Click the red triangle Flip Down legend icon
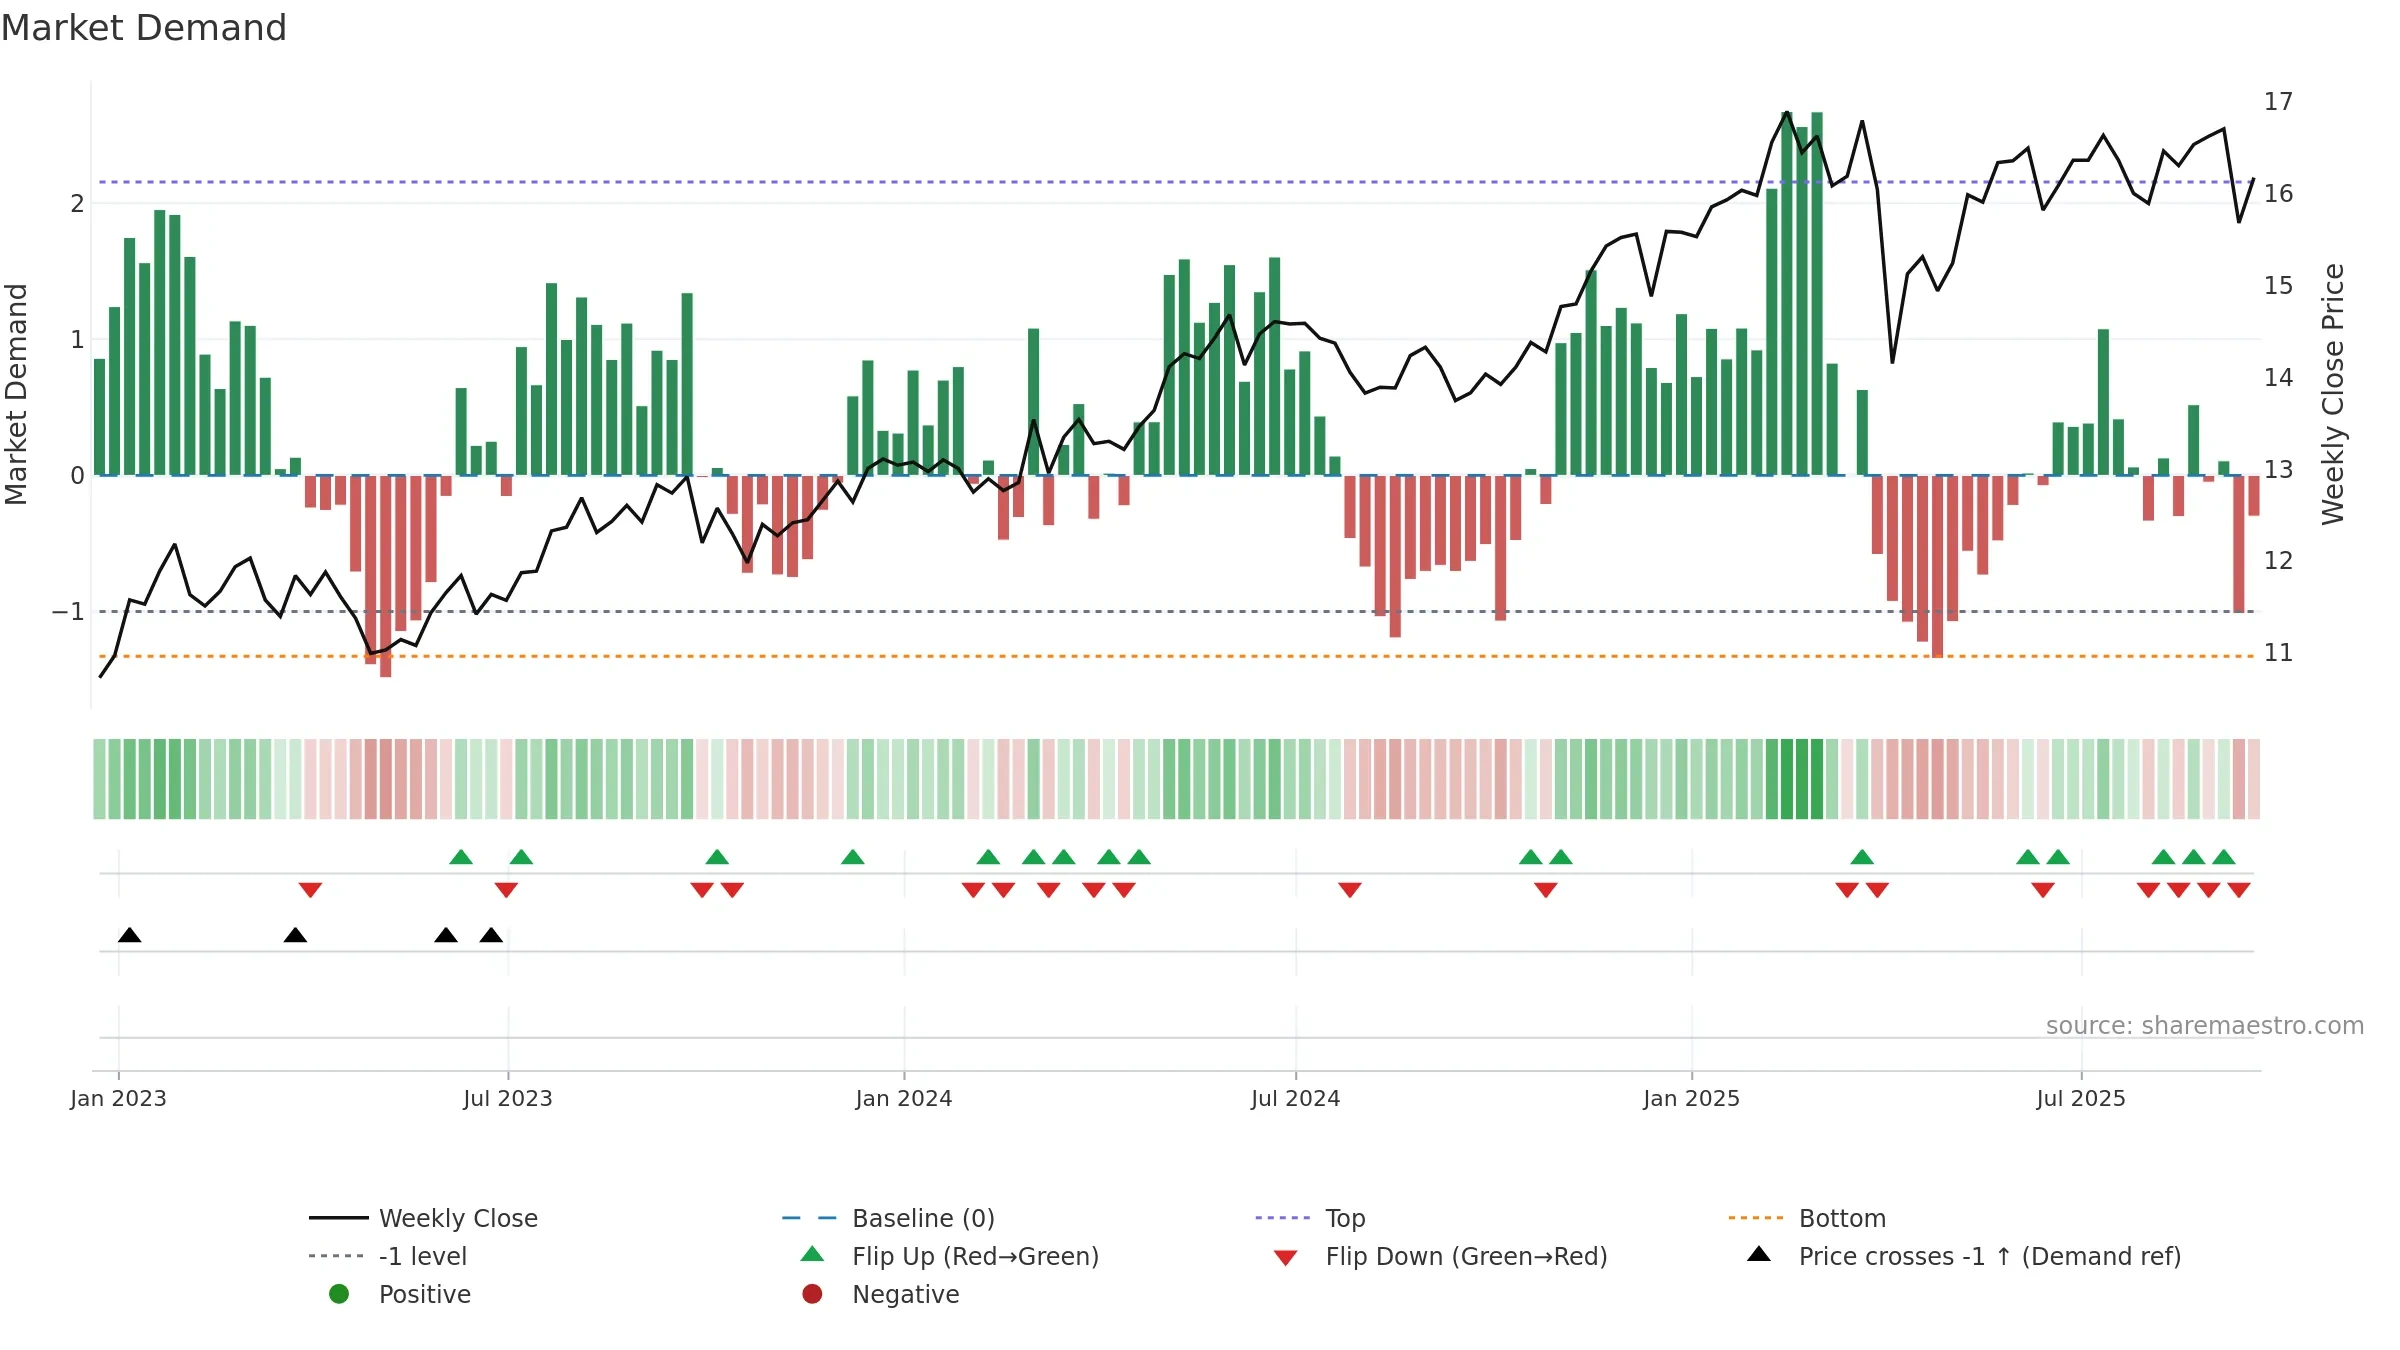The image size is (2400, 1350). point(1285,1258)
